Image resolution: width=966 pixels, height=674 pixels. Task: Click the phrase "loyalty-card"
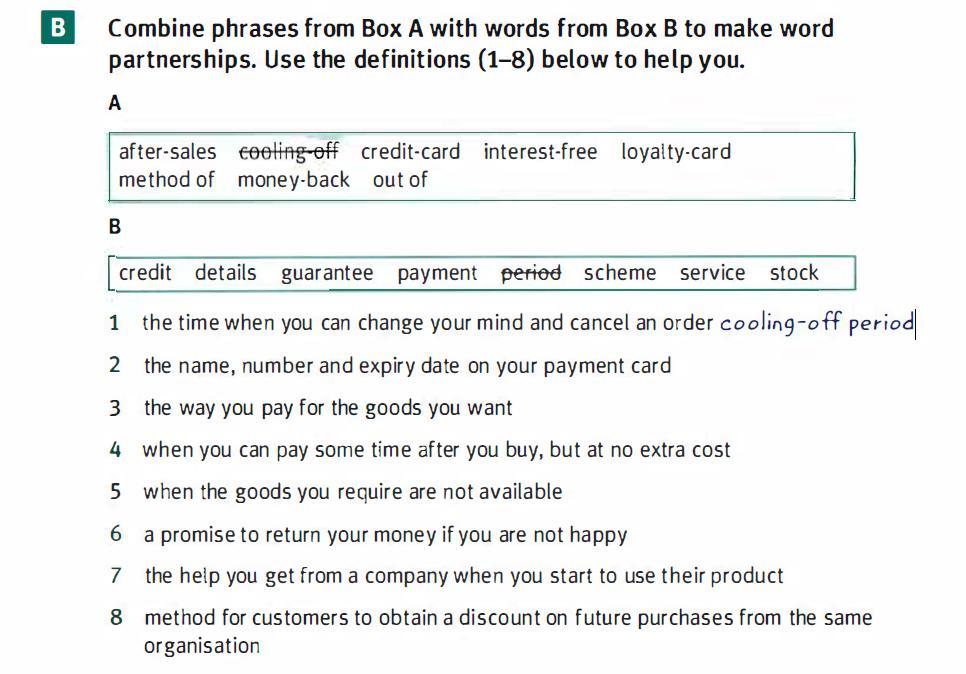(676, 152)
